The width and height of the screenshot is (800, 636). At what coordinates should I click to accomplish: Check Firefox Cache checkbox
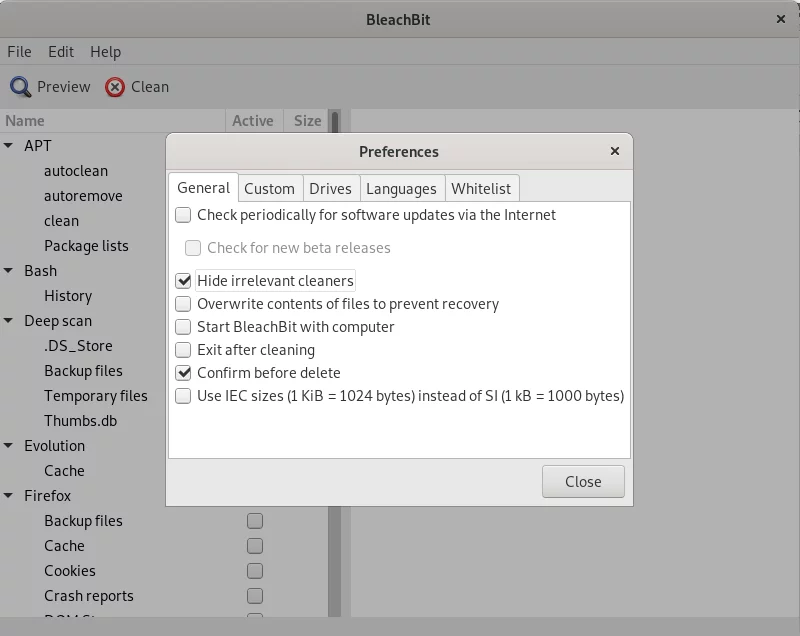(x=255, y=546)
